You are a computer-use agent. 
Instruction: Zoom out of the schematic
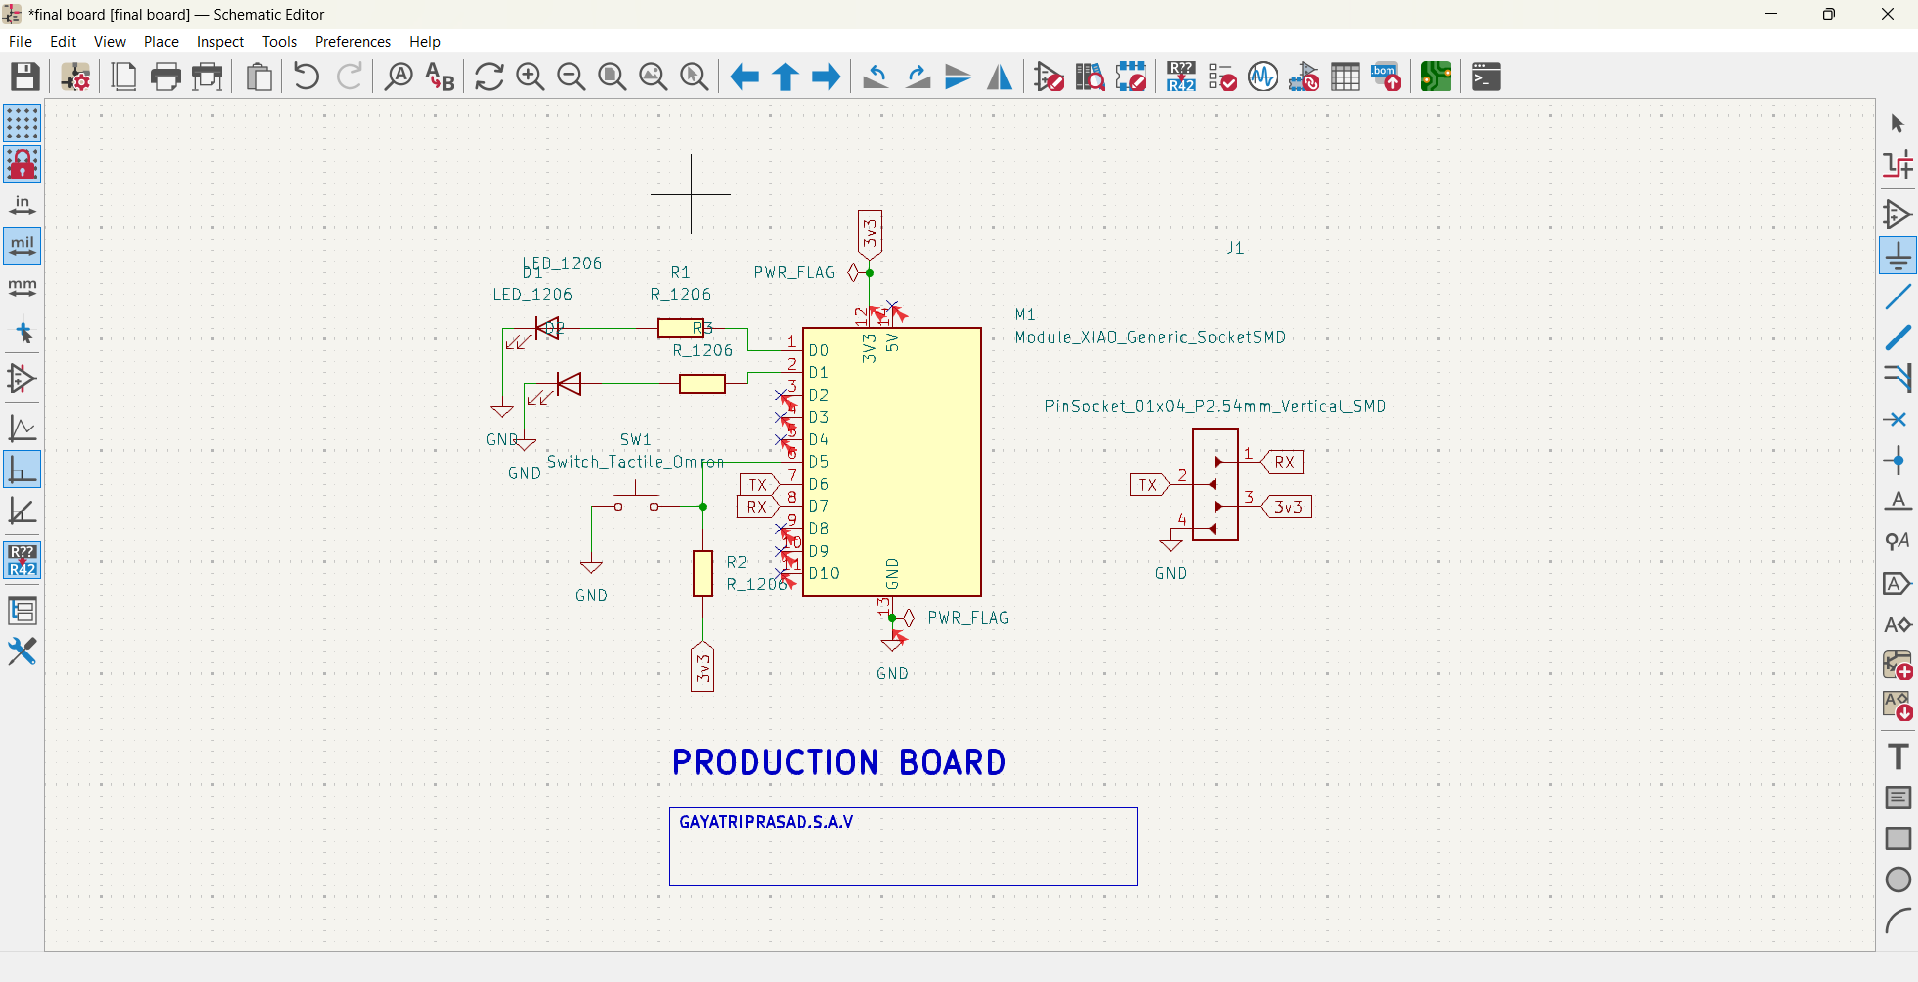click(x=571, y=77)
